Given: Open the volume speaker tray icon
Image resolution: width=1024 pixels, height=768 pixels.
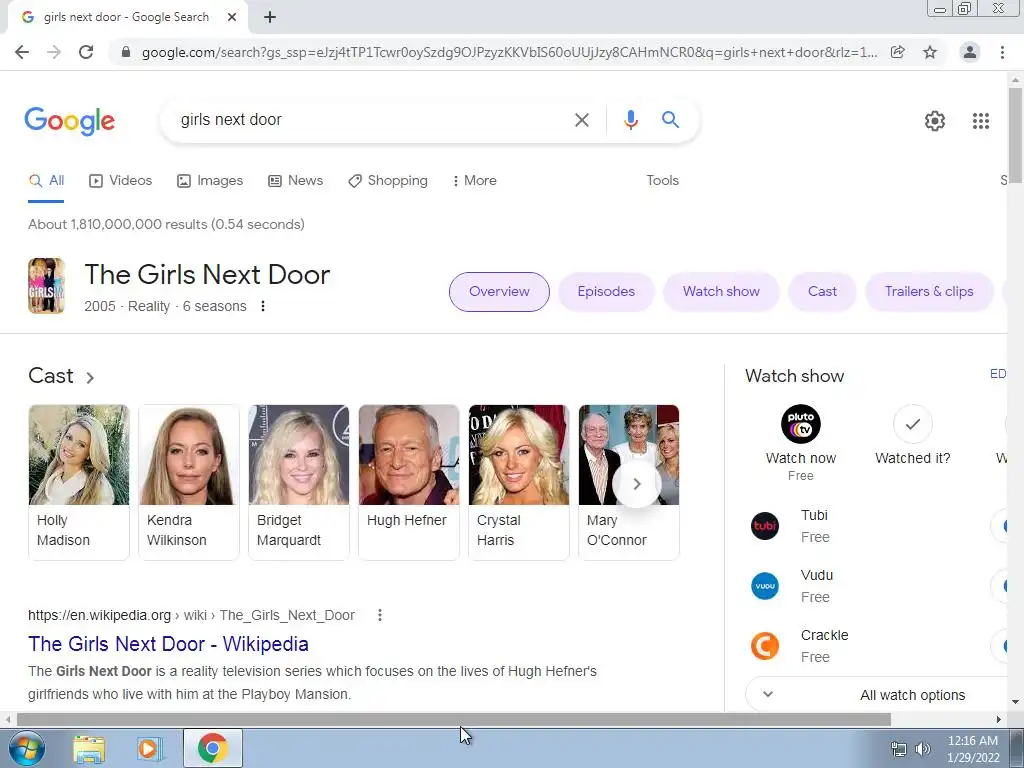Looking at the screenshot, I should (x=922, y=749).
